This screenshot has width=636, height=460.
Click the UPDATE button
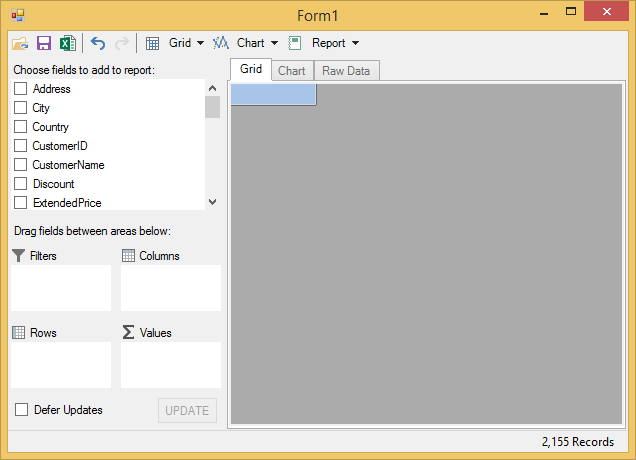click(187, 410)
